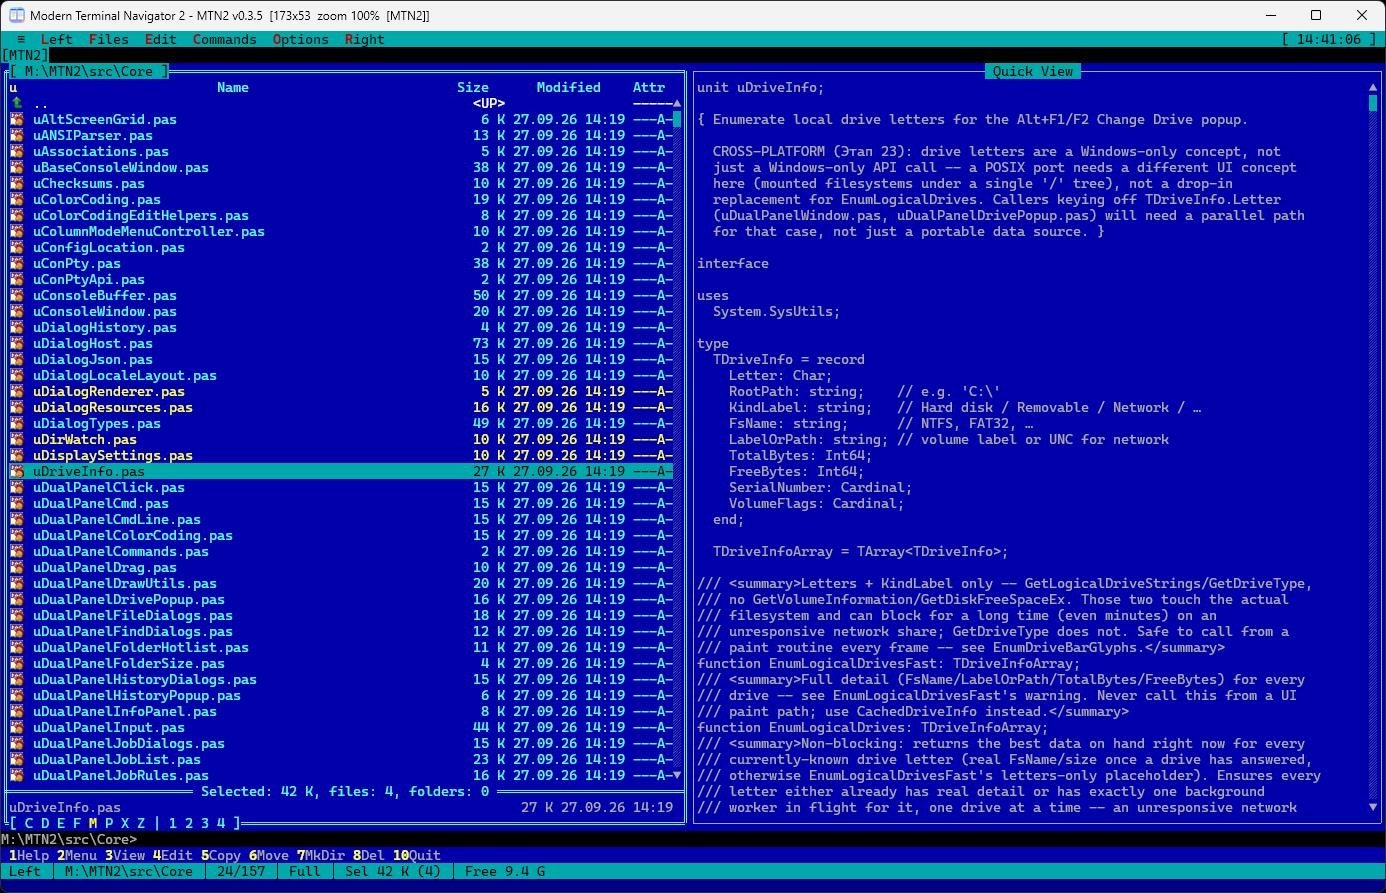Image resolution: width=1386 pixels, height=893 pixels.
Task: Click the 1Help function key button
Action: [x=29, y=855]
